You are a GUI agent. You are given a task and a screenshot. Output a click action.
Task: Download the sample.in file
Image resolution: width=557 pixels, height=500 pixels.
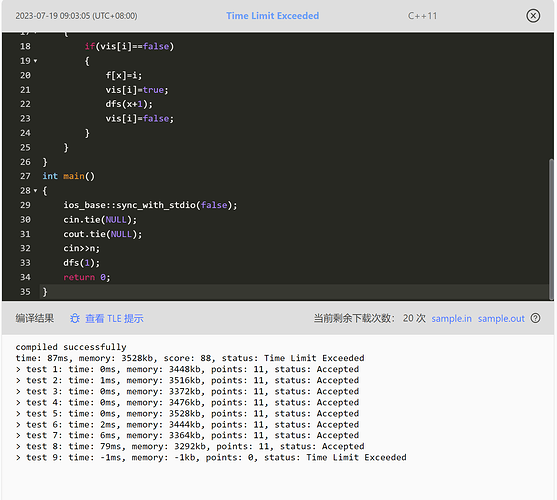pos(451,319)
